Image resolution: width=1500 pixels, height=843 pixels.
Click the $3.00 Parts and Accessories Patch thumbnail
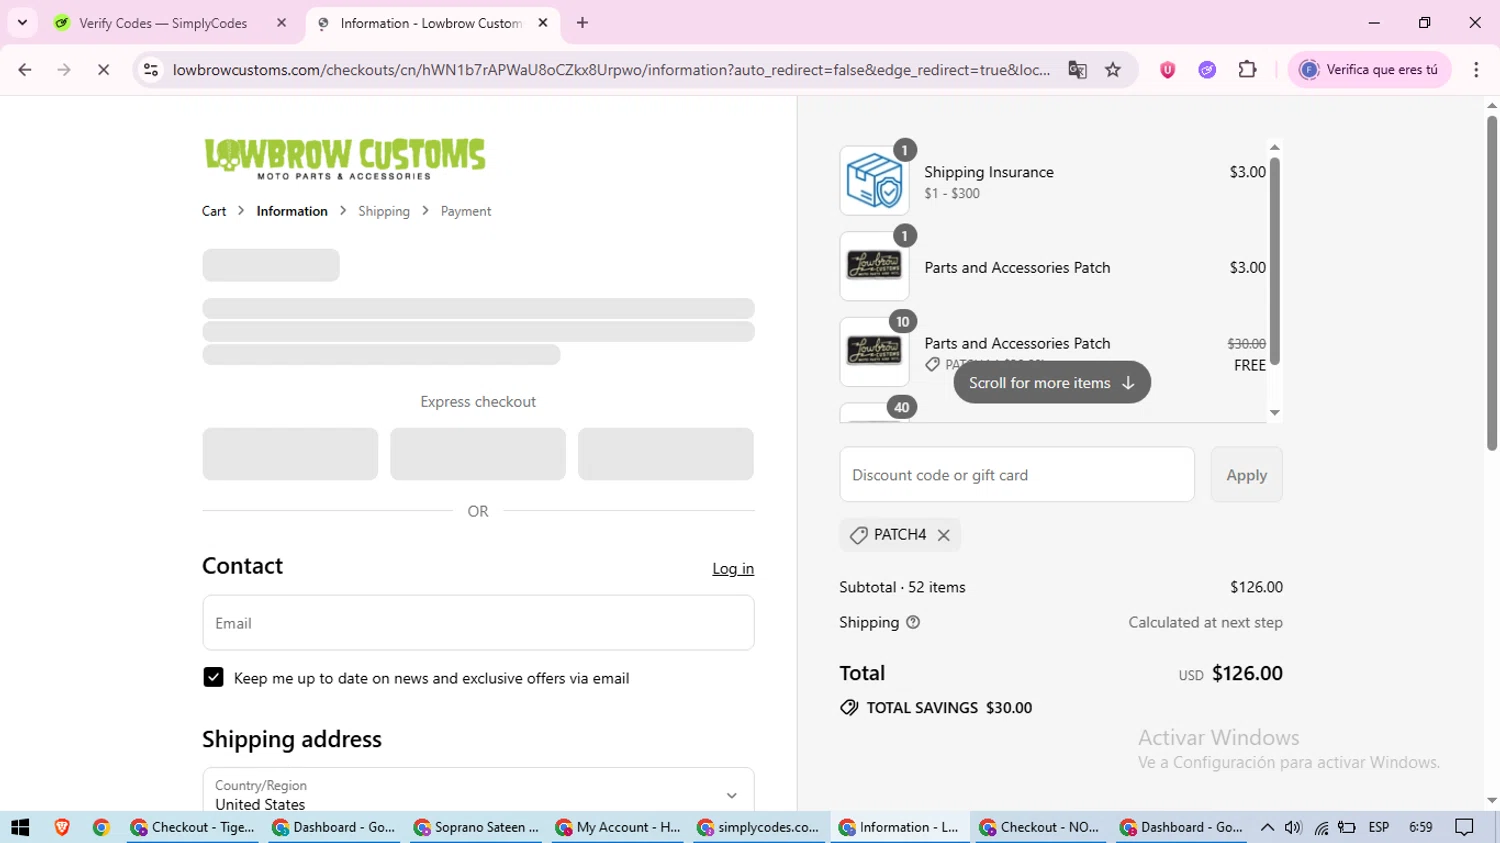click(x=874, y=266)
